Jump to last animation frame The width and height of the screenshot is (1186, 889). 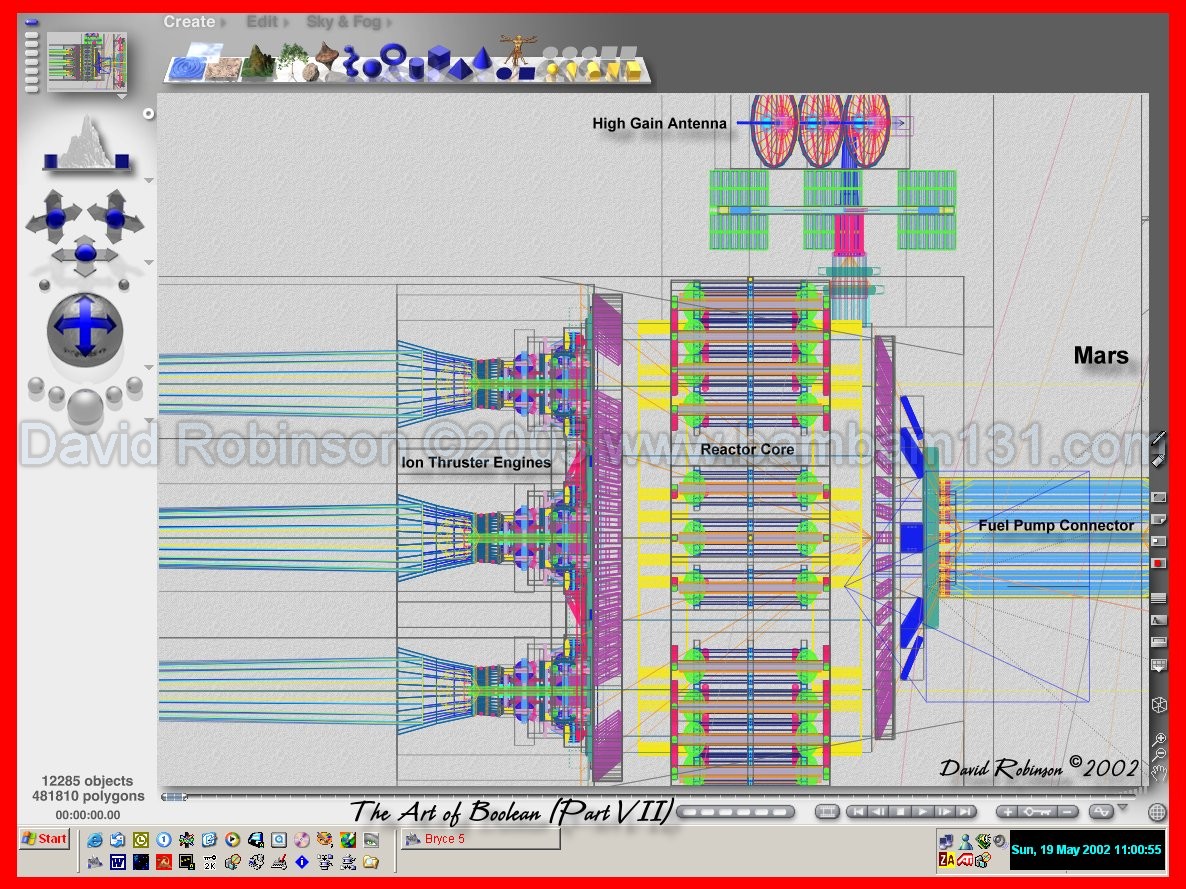[x=965, y=812]
